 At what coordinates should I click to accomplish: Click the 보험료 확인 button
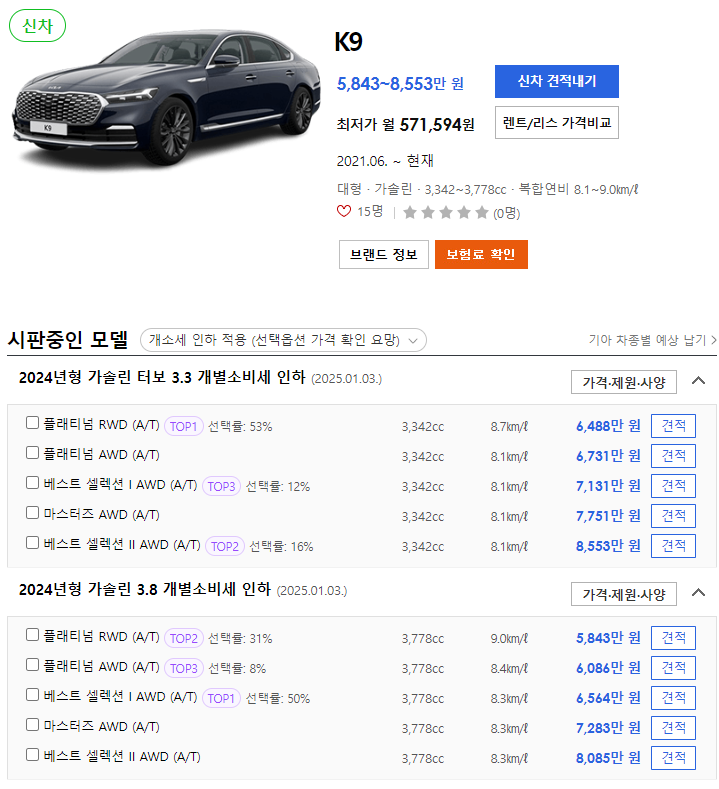pyautogui.click(x=481, y=255)
